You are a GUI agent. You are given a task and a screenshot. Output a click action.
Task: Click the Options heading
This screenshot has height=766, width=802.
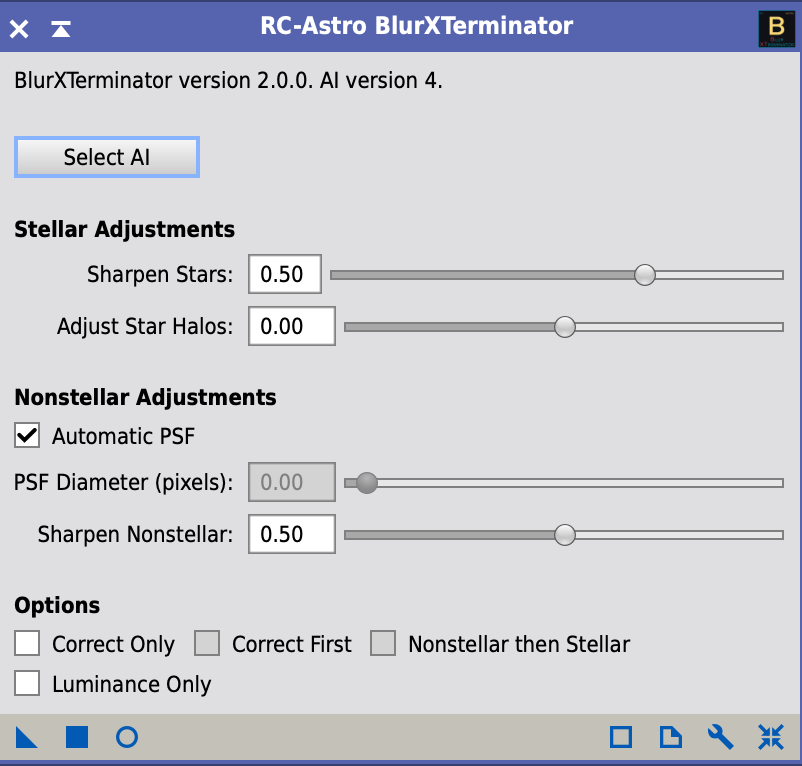pos(57,605)
